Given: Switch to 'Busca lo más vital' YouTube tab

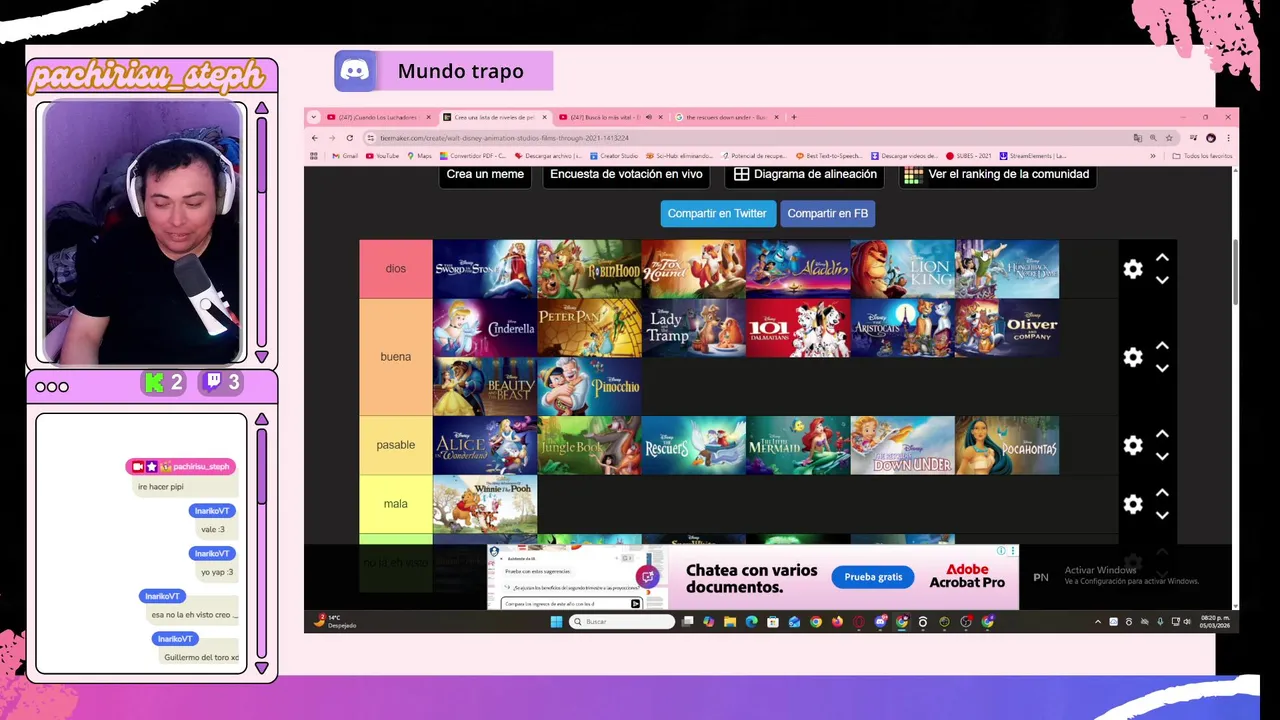Looking at the screenshot, I should [610, 117].
